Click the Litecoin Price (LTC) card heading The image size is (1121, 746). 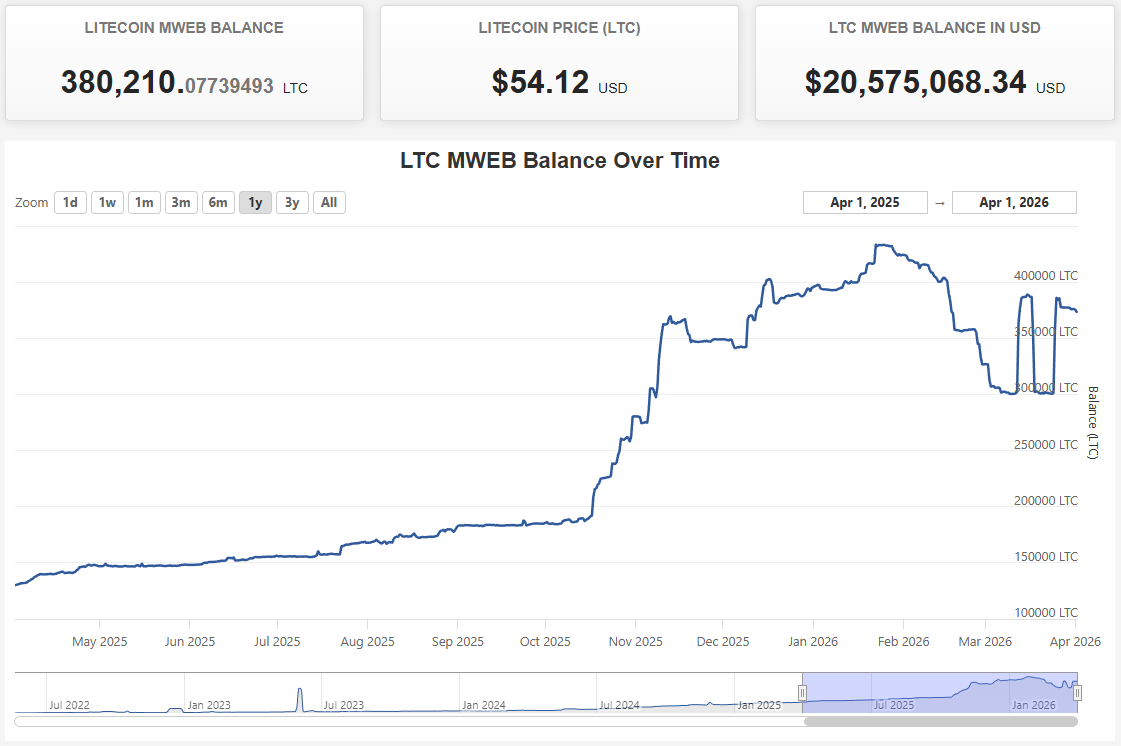click(559, 28)
